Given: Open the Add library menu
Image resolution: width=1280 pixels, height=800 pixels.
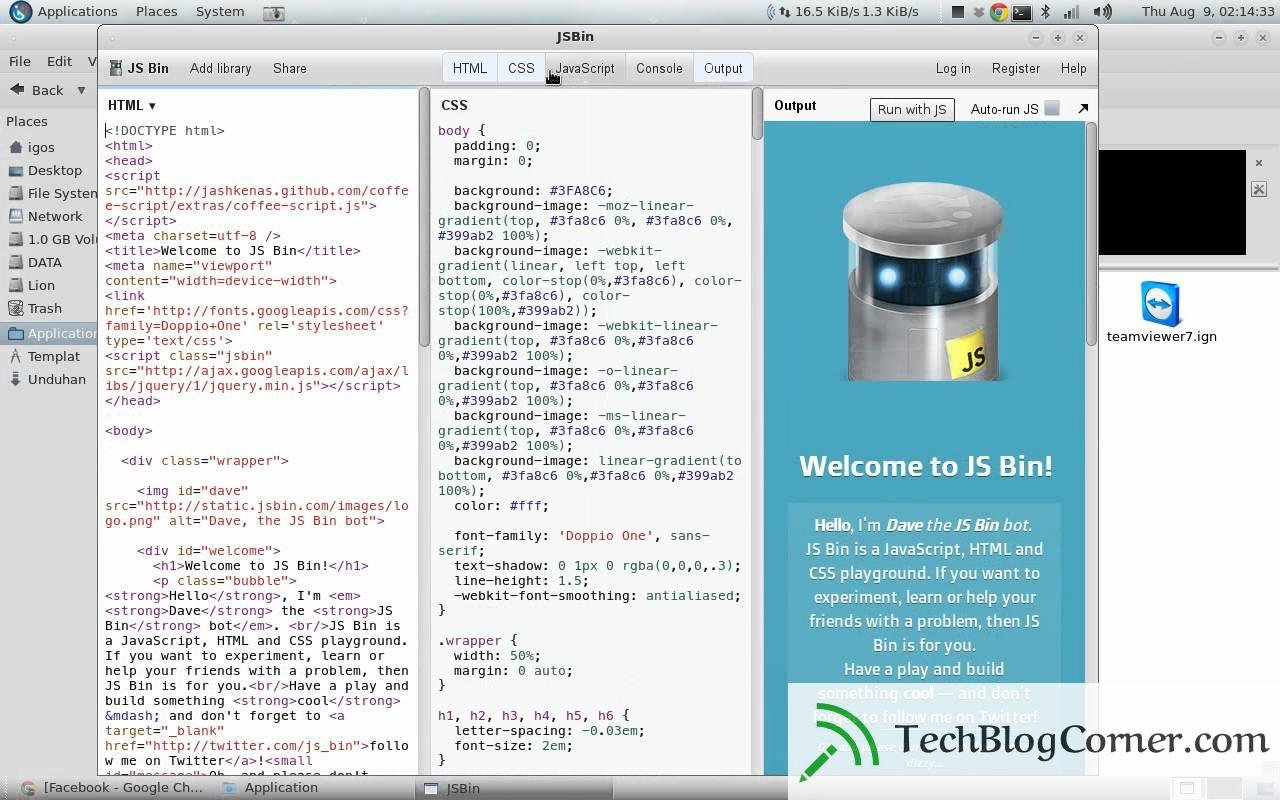Looking at the screenshot, I should click(220, 68).
